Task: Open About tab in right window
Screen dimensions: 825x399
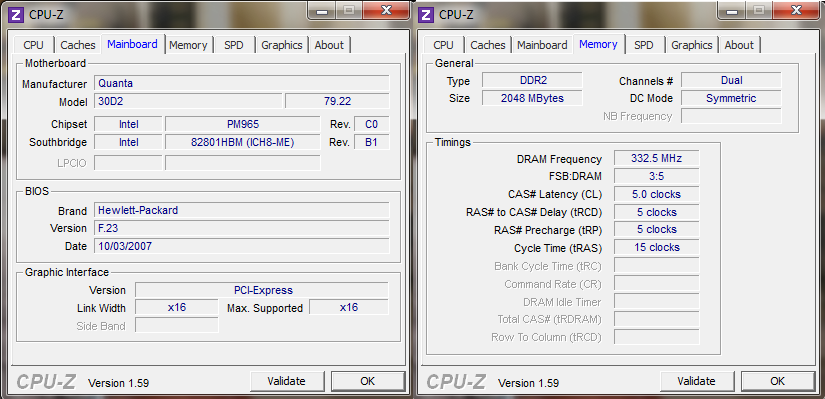Action: click(739, 45)
